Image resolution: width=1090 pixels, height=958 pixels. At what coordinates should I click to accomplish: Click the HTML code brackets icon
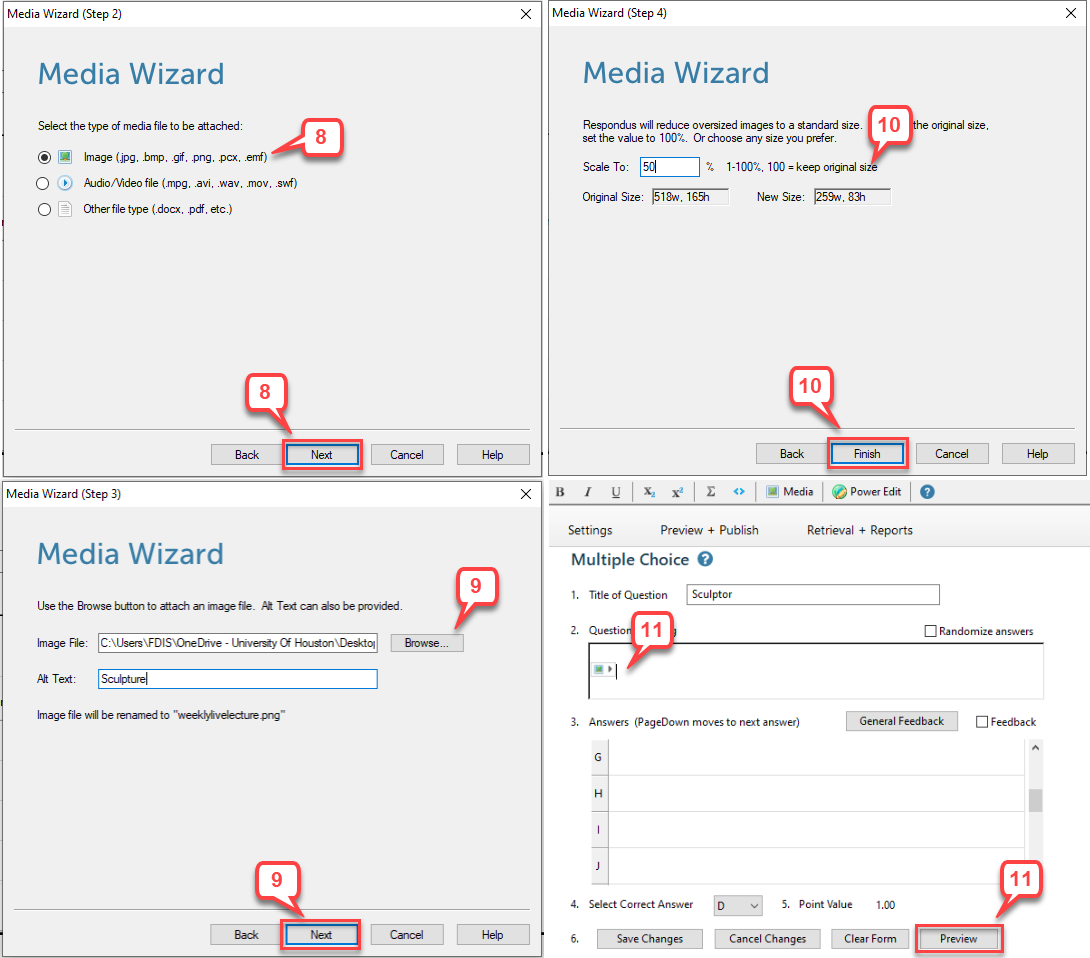click(x=739, y=492)
